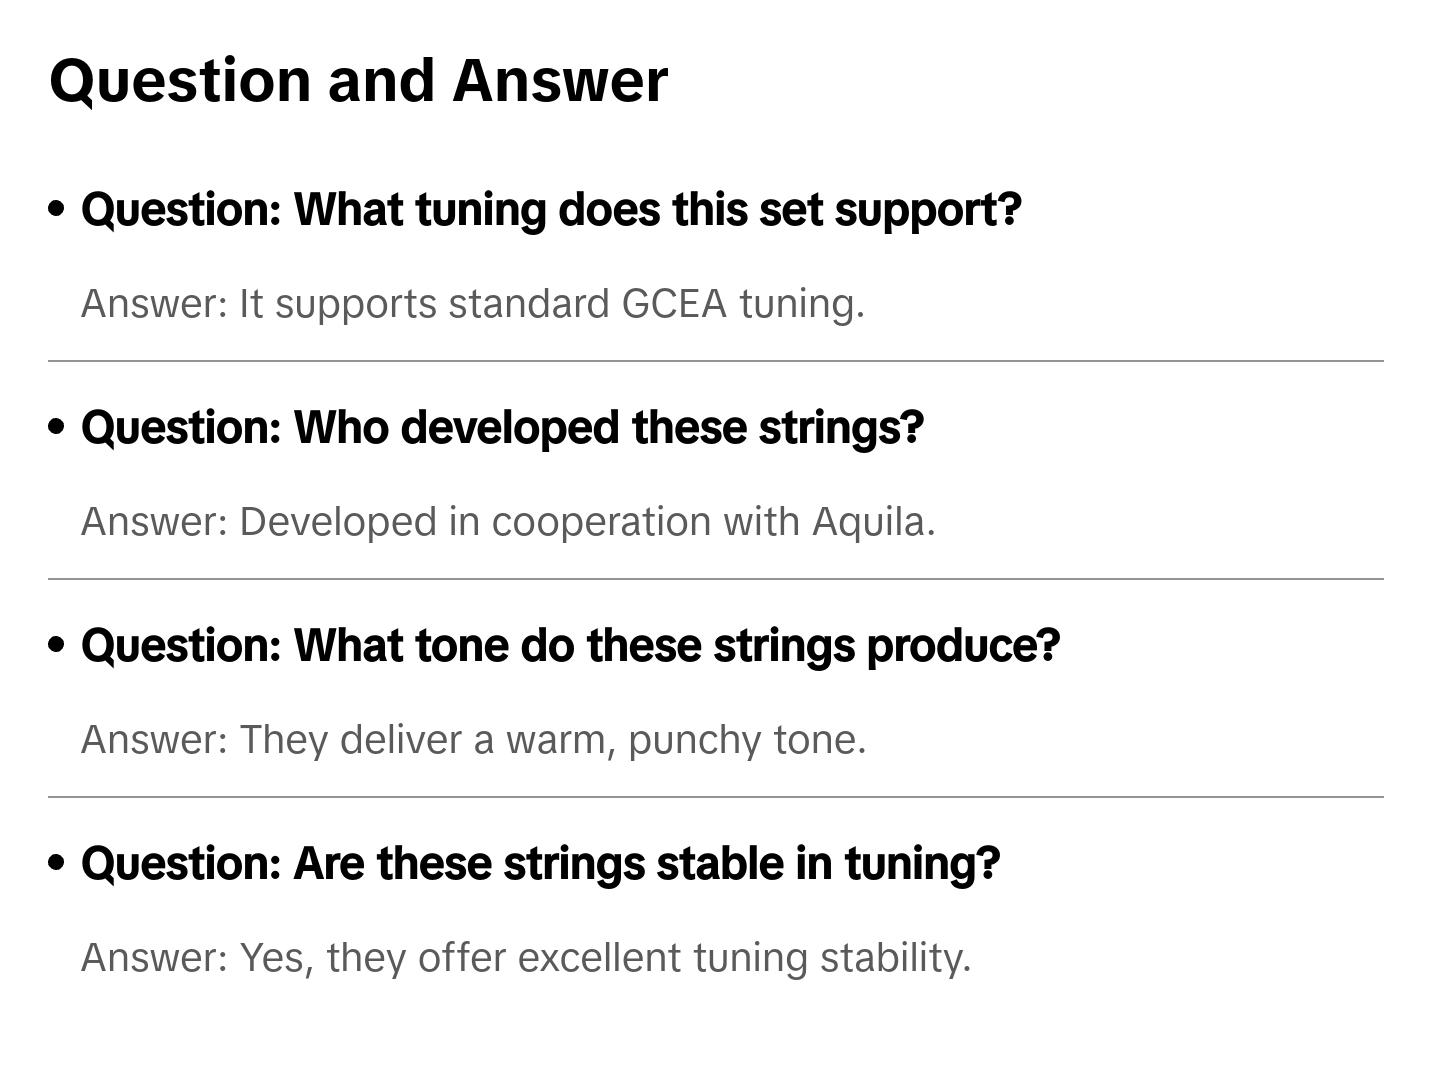1432x1072 pixels.
Task: Expand the "What tuning does this set support?" question
Action: [x=551, y=210]
